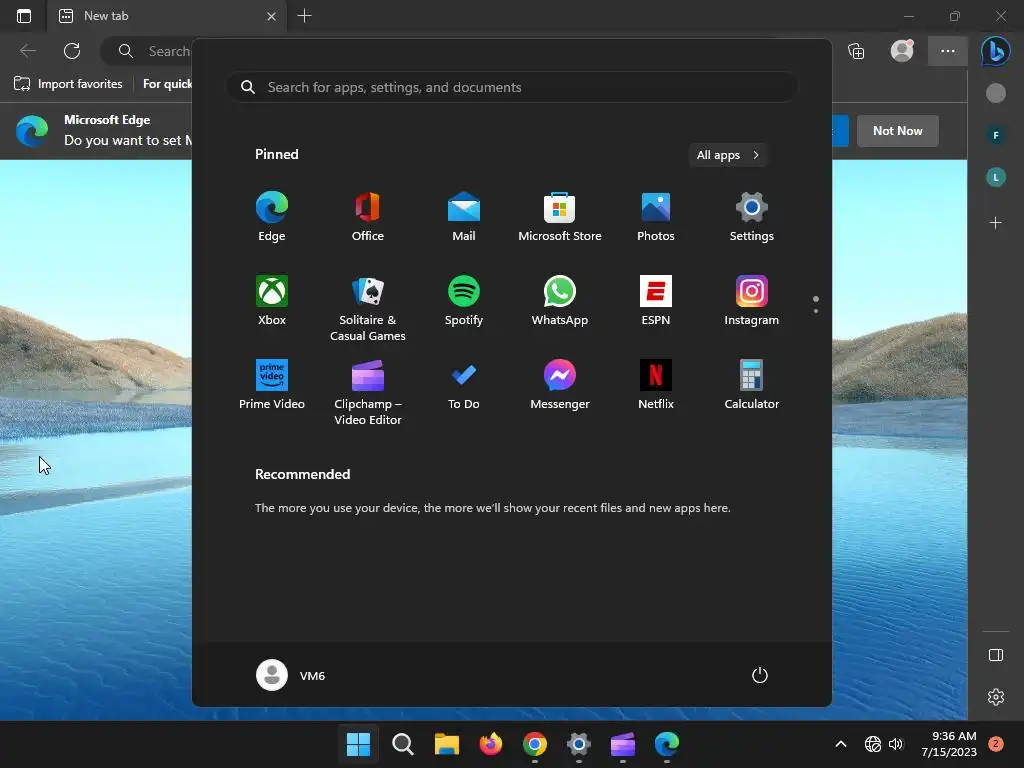The image size is (1024, 768).
Task: Open the Calculator app
Action: pos(752,385)
